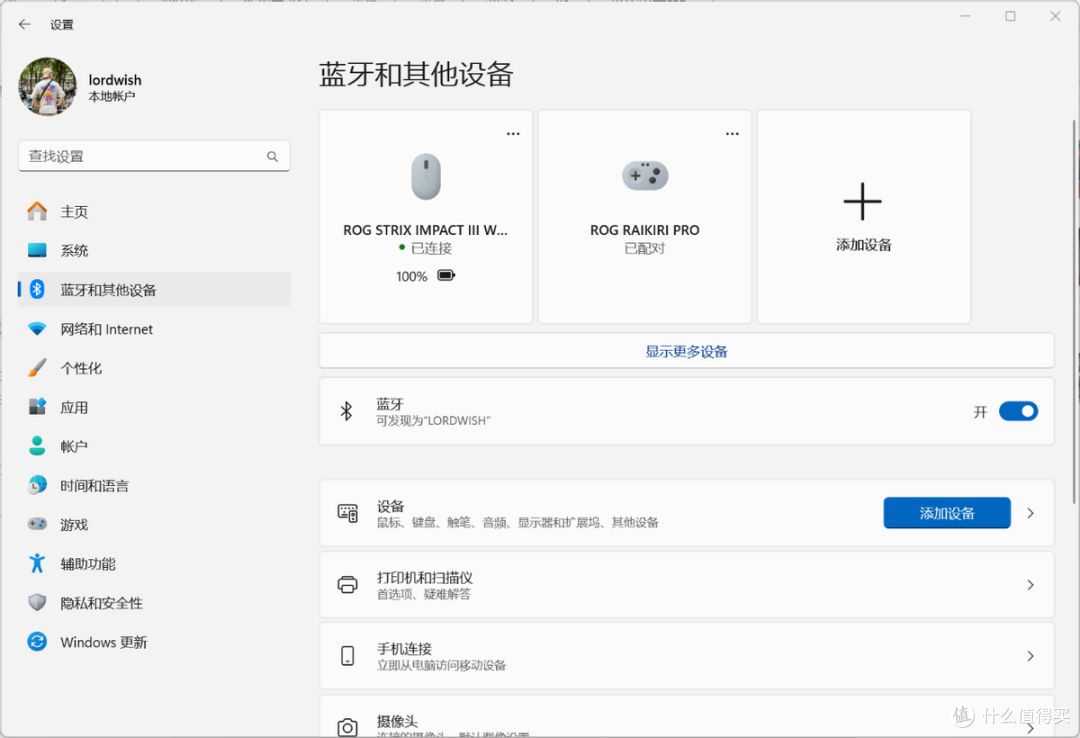This screenshot has height=738, width=1080.
Task: Turn off the 蓝牙 toggle switch
Action: click(x=1018, y=411)
